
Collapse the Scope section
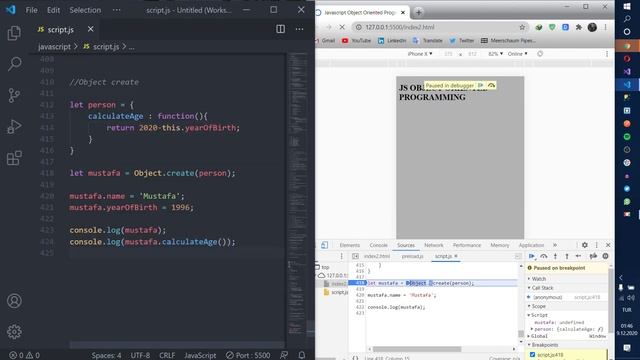[537, 306]
